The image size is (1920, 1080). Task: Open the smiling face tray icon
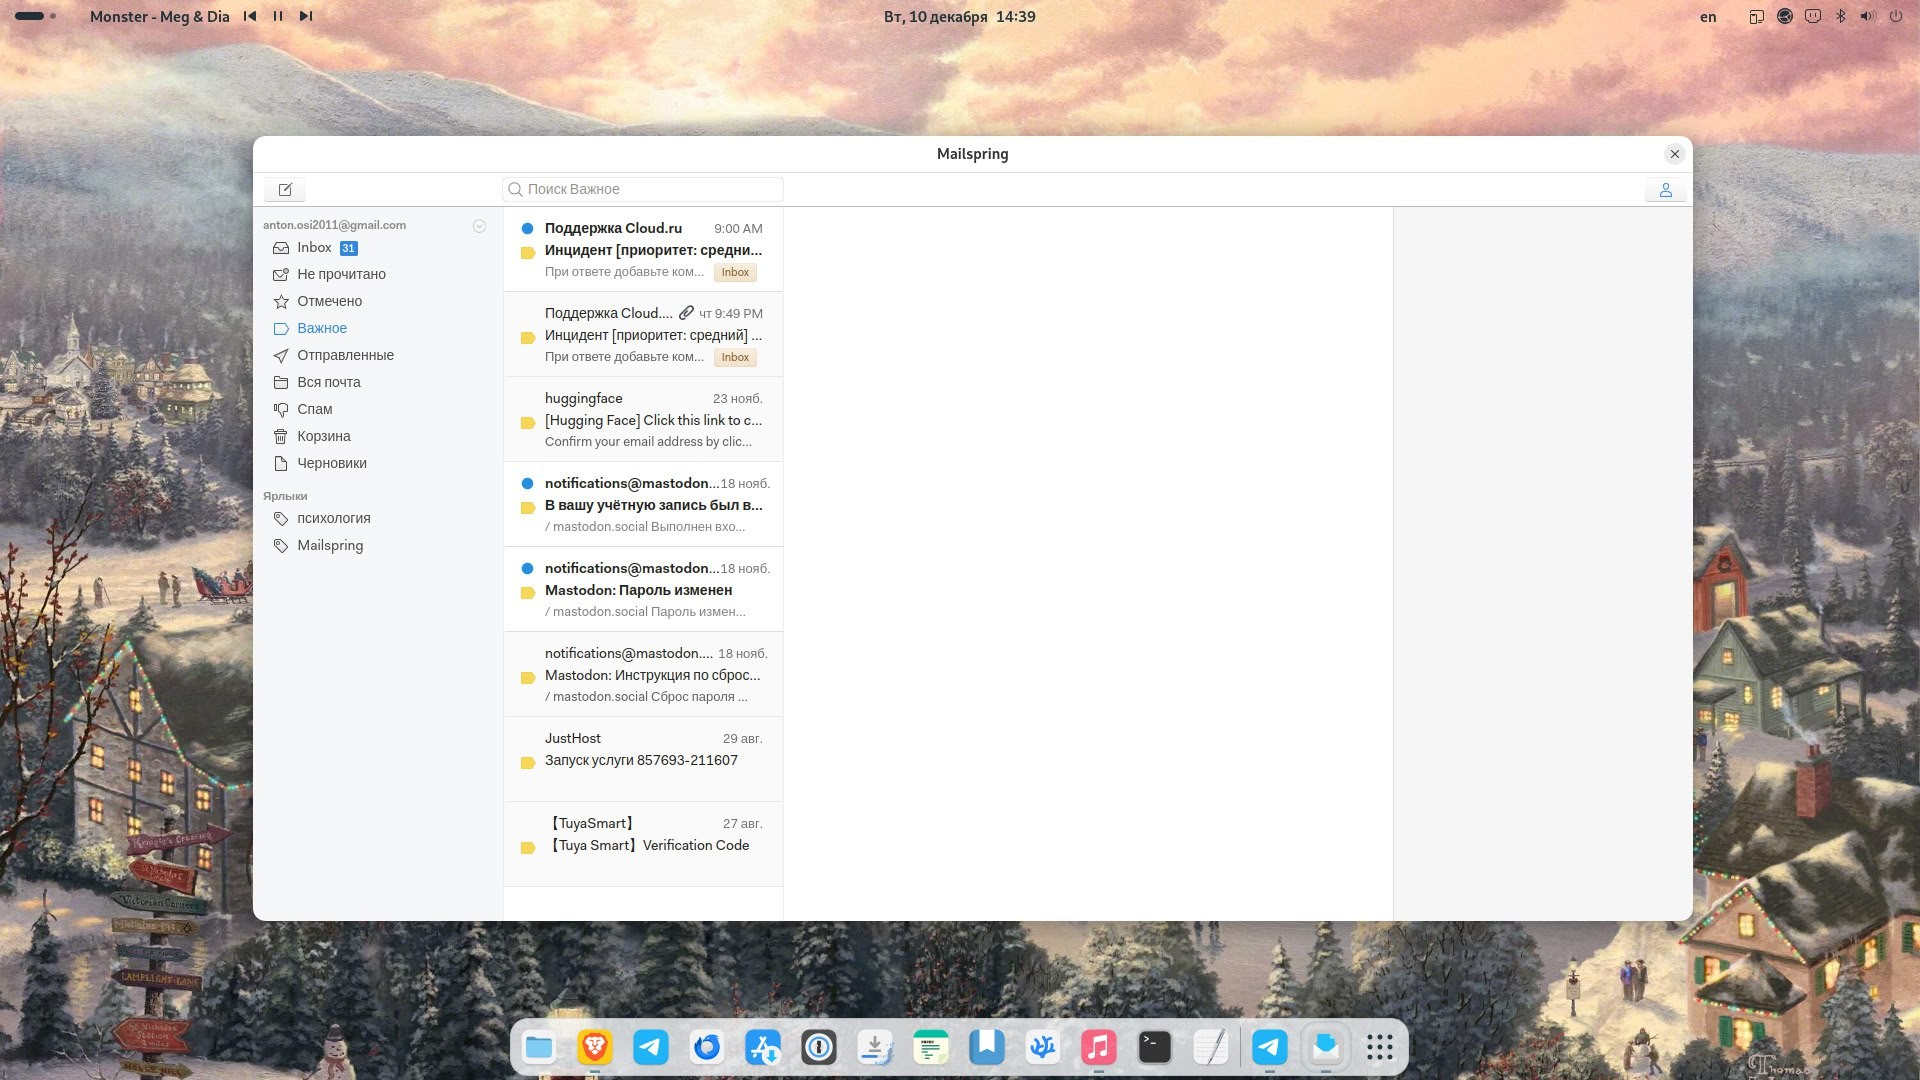1812,16
